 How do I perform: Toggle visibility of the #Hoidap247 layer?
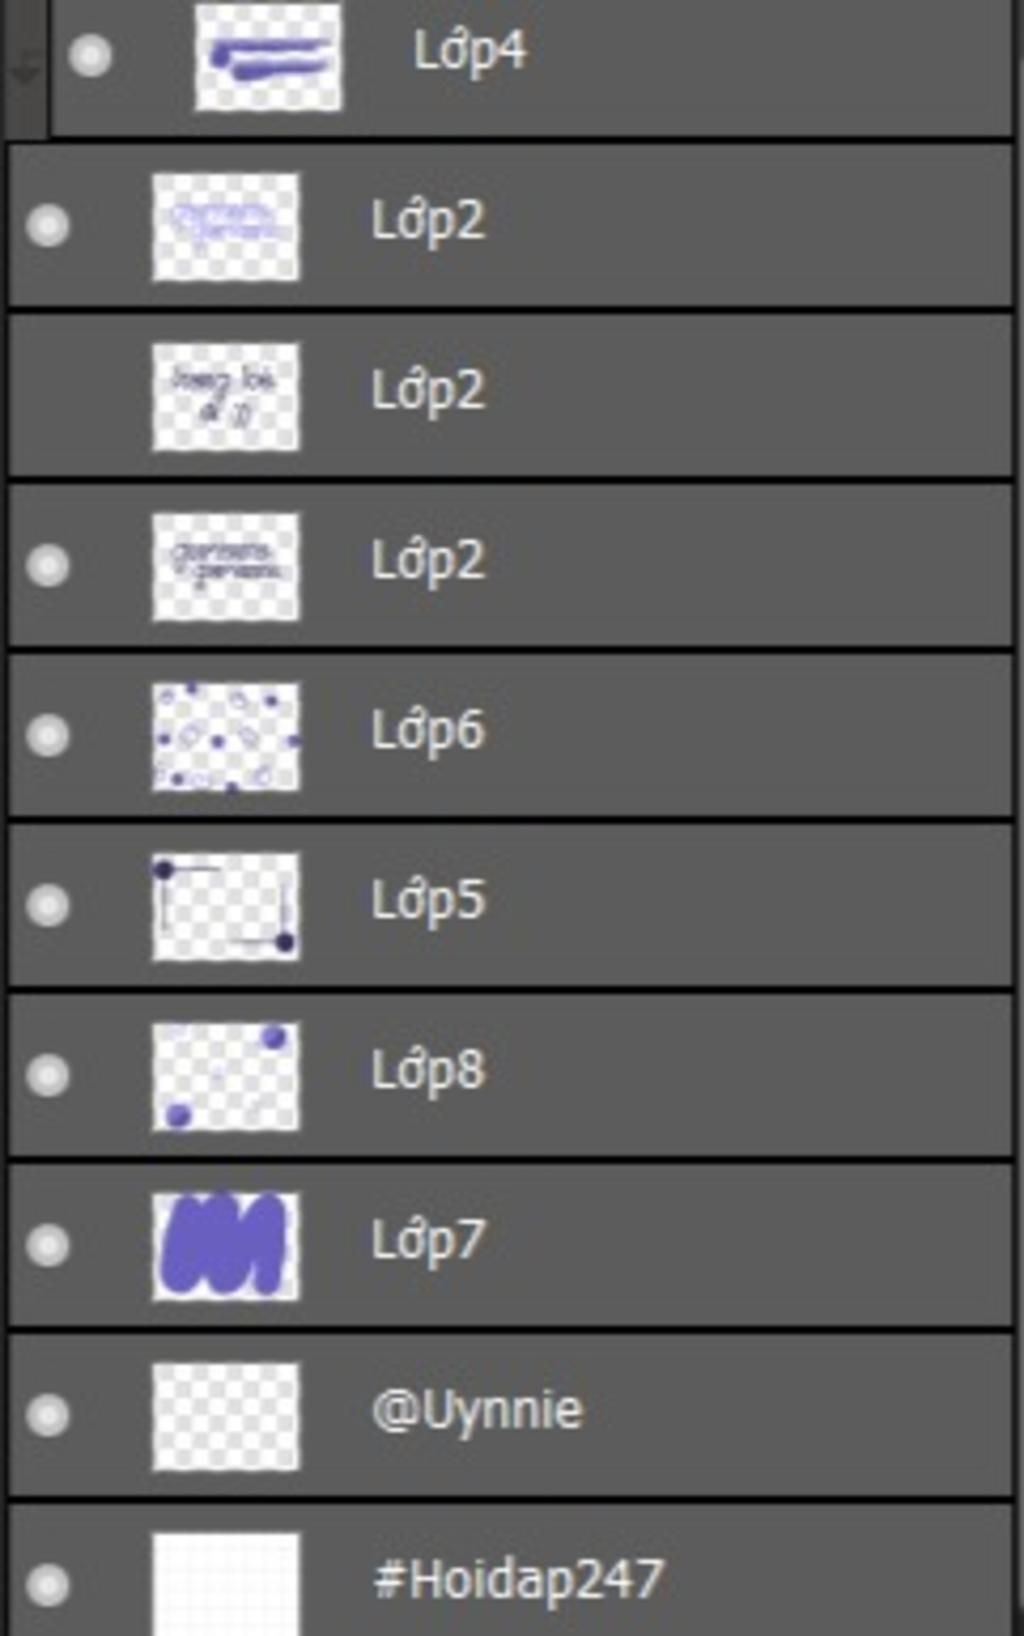pyautogui.click(x=48, y=1586)
